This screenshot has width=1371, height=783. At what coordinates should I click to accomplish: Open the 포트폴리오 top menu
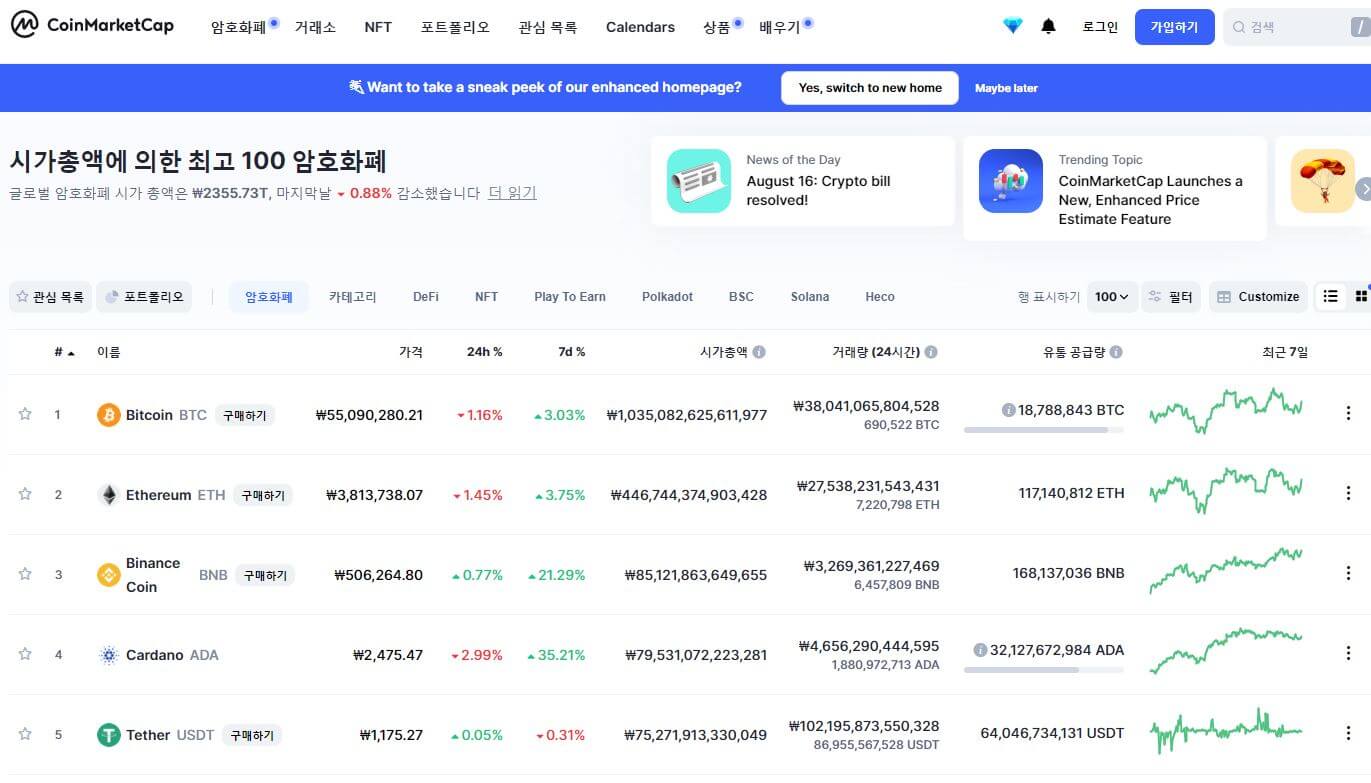coord(455,27)
